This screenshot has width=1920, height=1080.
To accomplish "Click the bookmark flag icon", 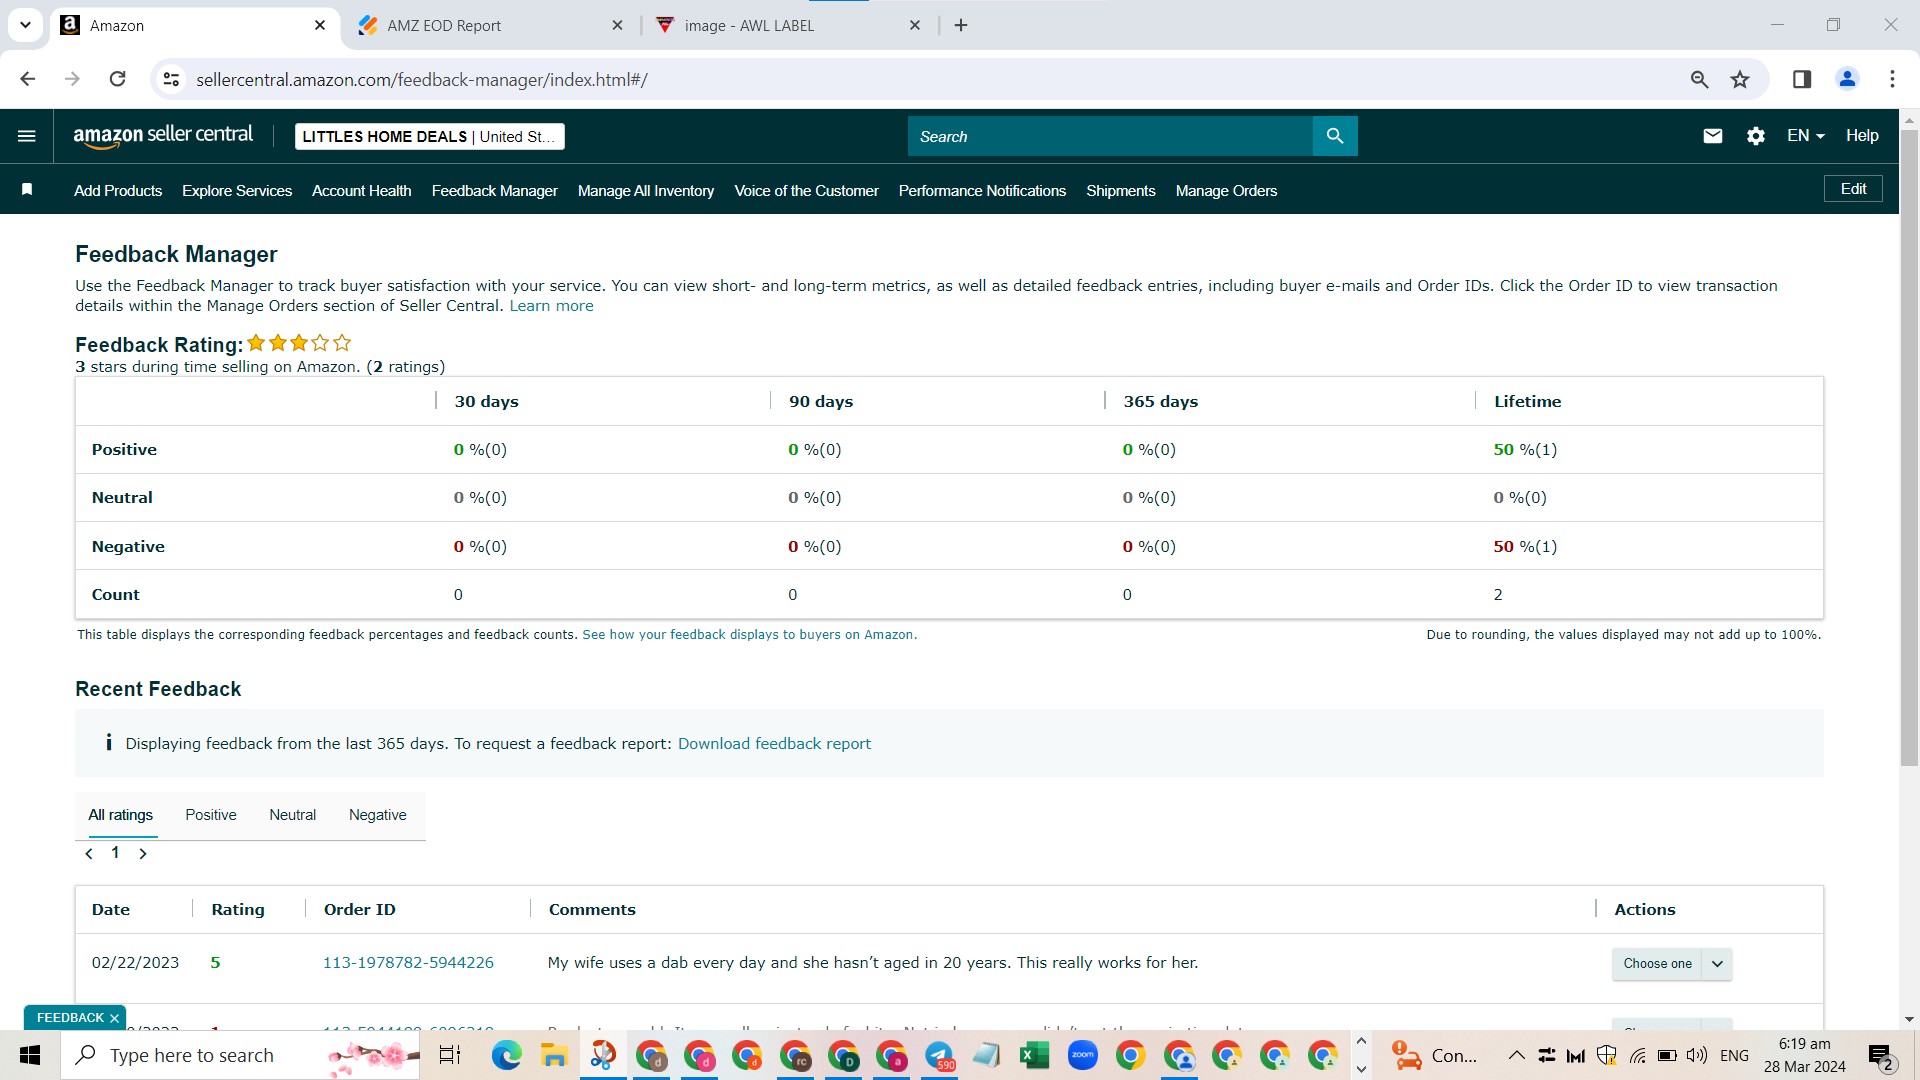I will (27, 190).
